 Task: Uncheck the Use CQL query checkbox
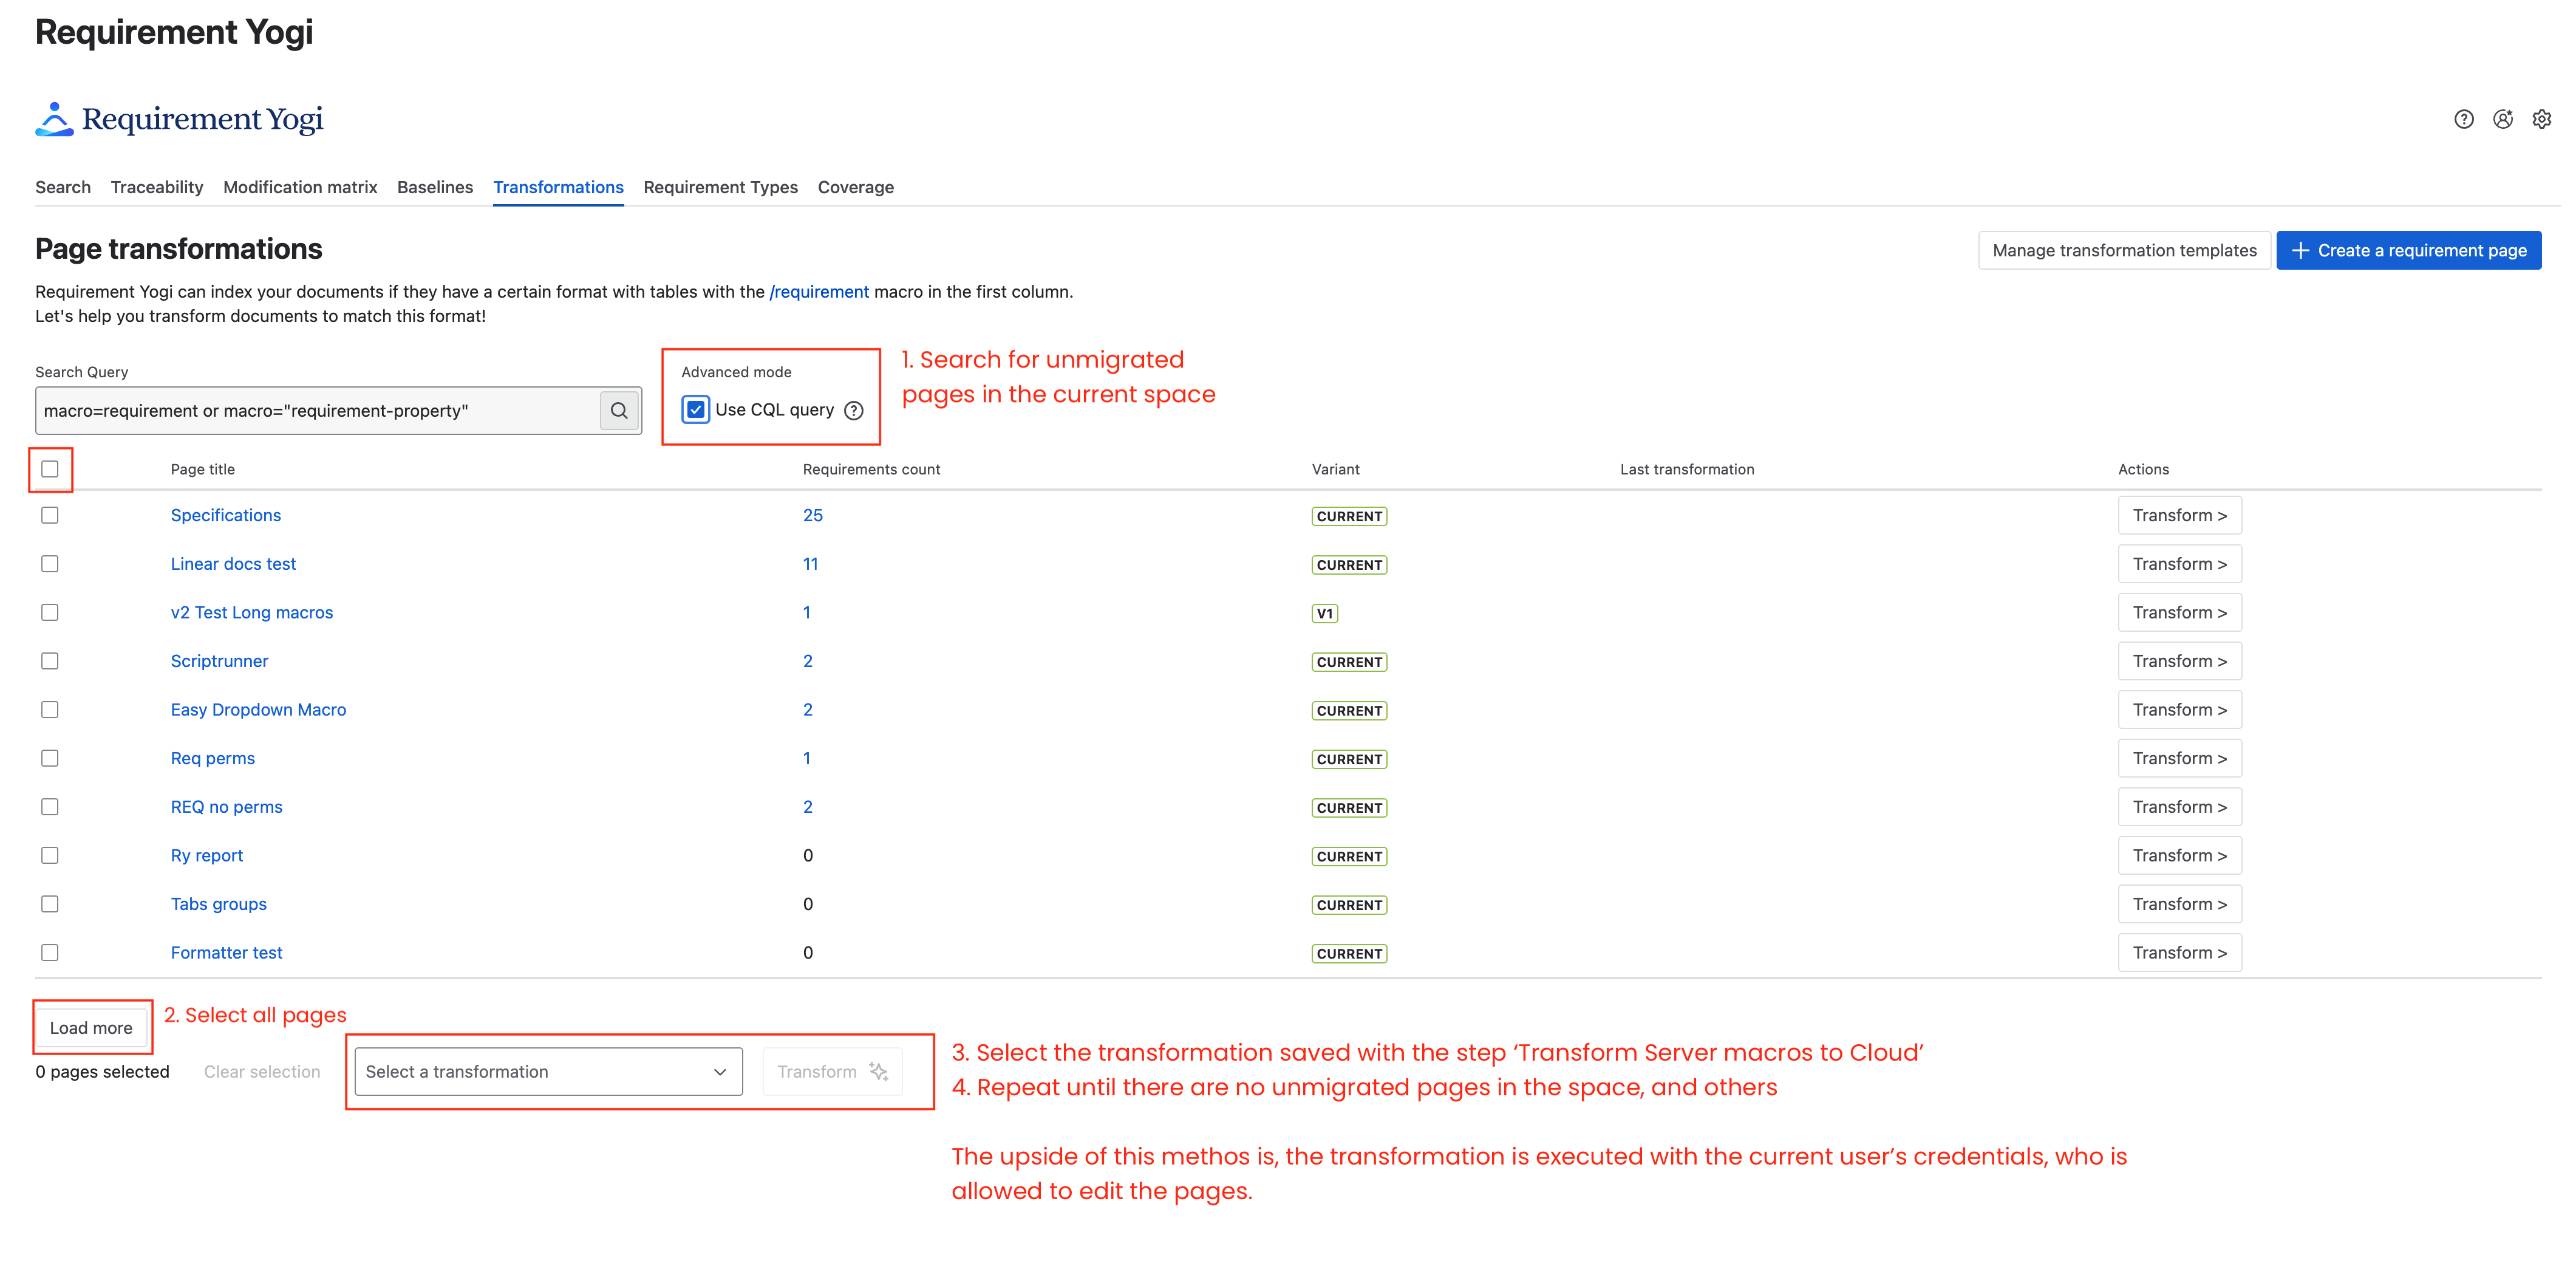point(696,410)
